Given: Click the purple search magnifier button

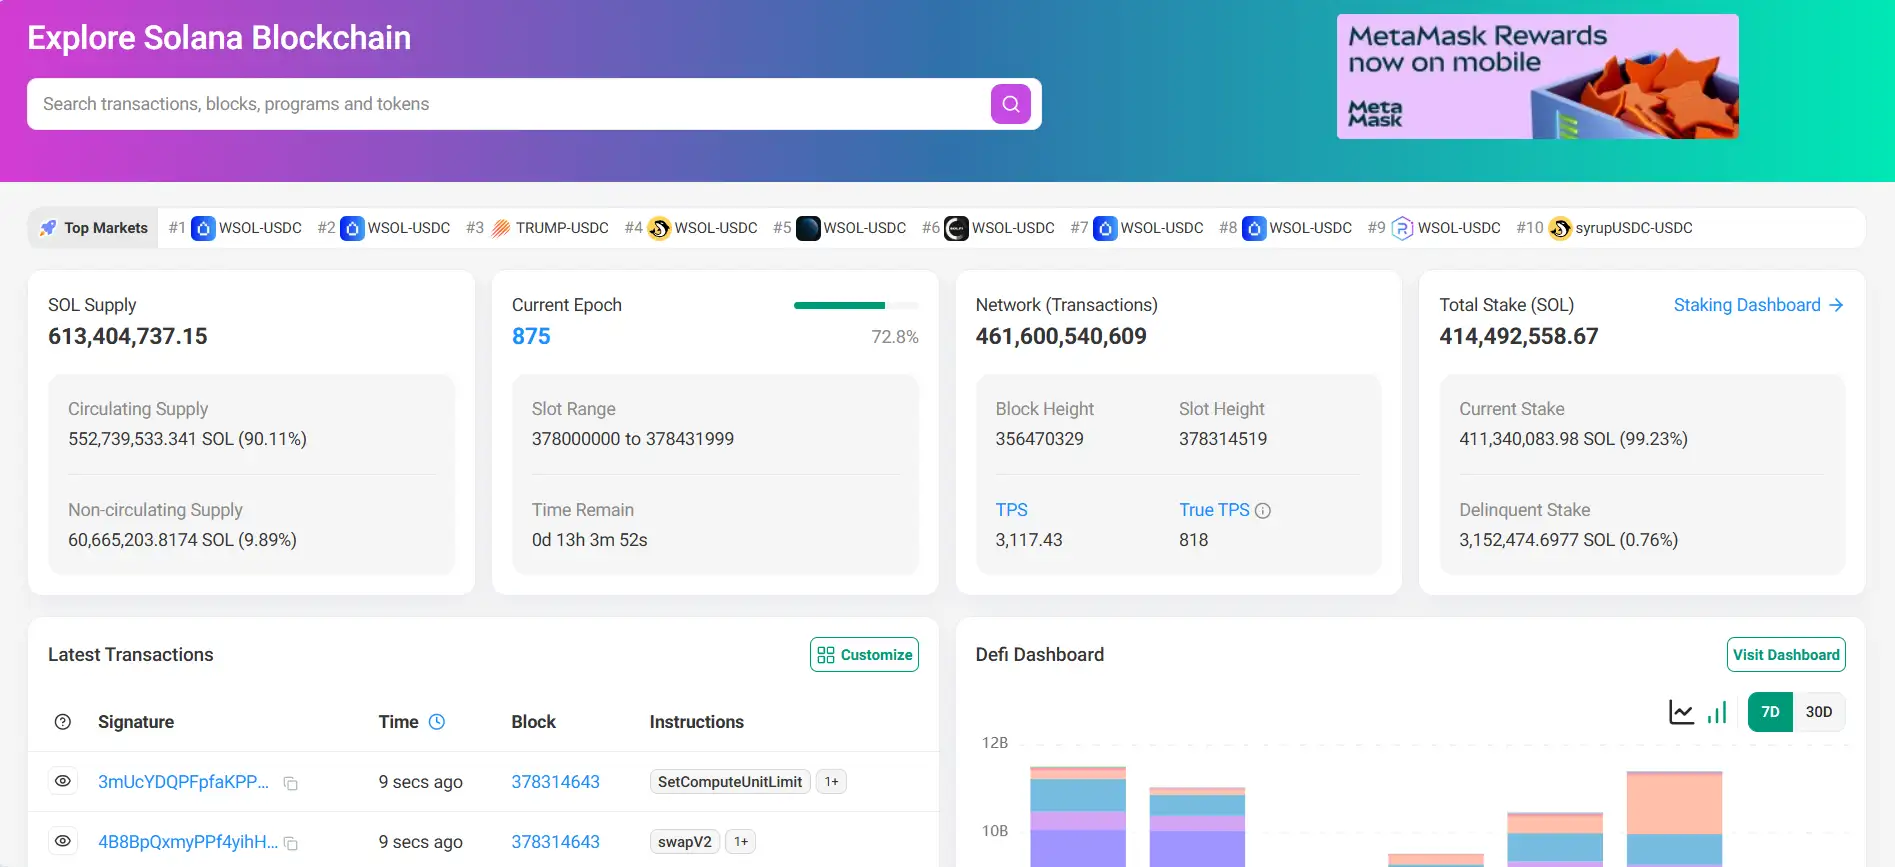Looking at the screenshot, I should tap(1010, 104).
